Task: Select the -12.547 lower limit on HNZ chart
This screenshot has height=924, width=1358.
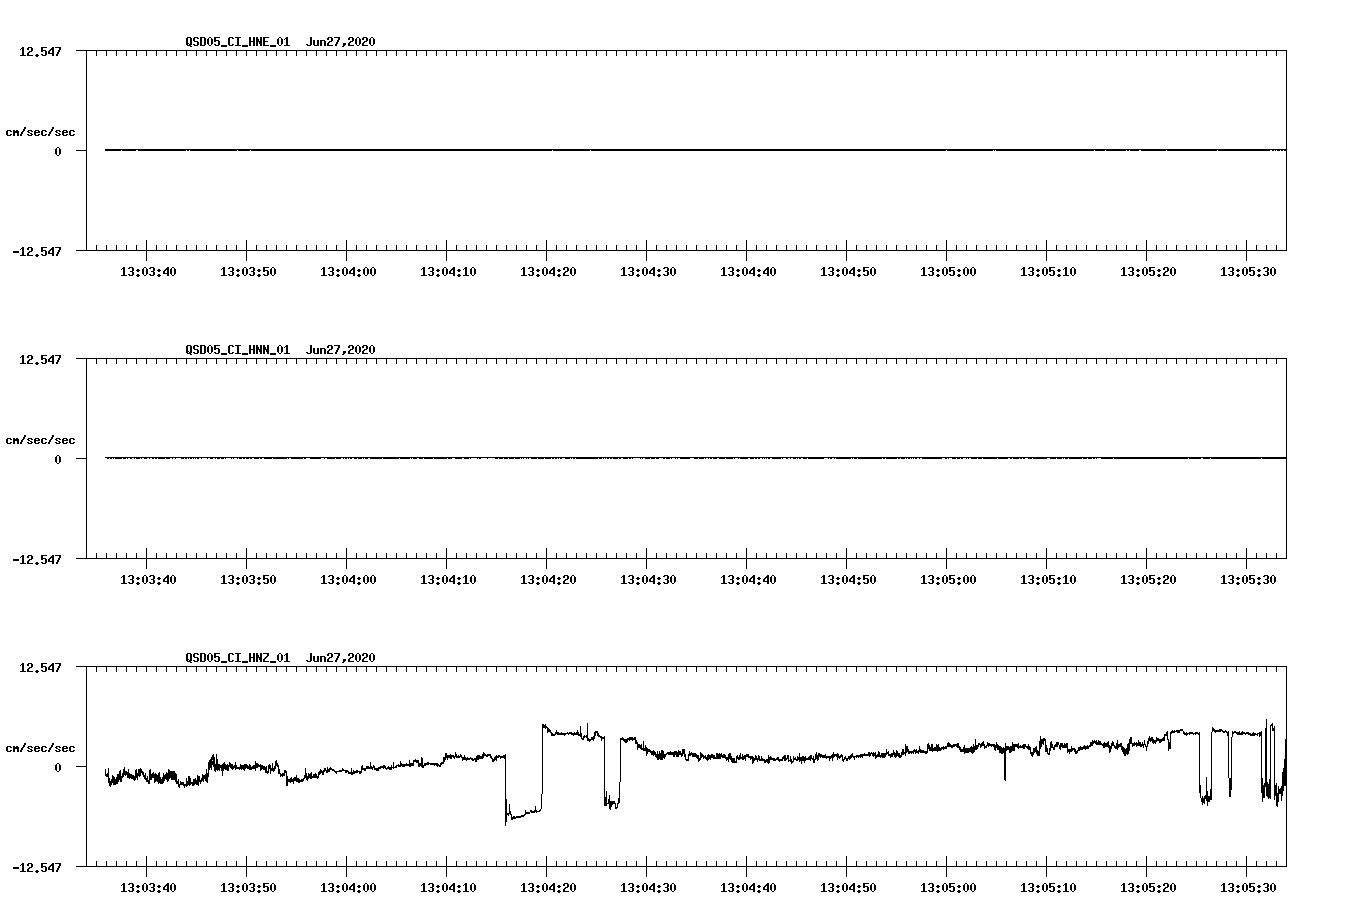Action: 37,867
